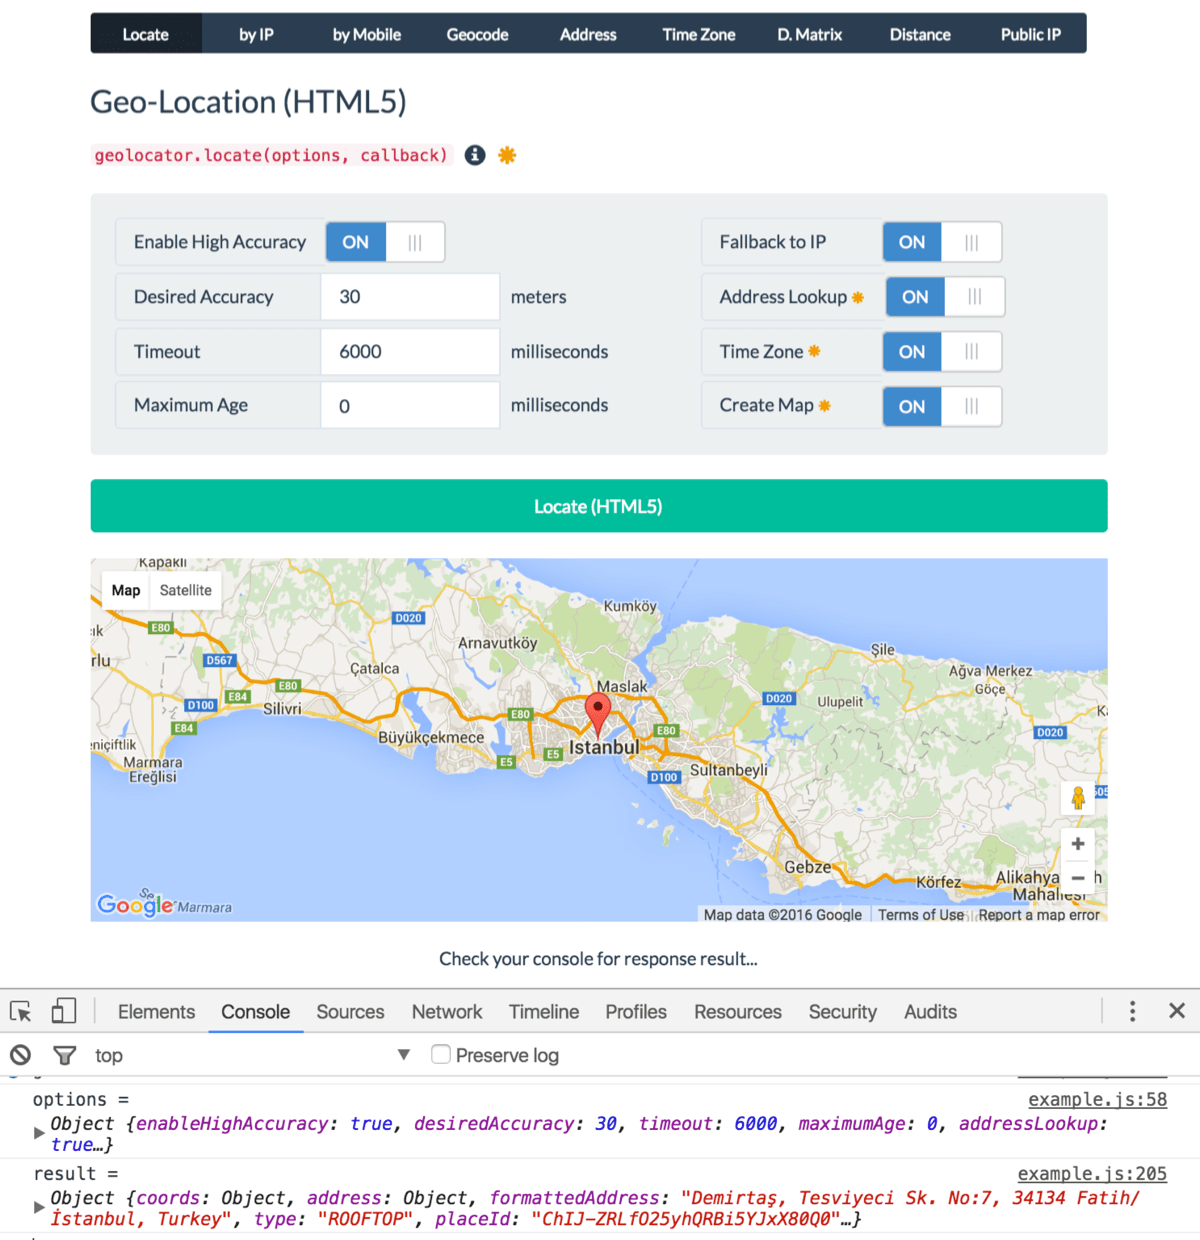Screen dimensions: 1200x1240
Task: Open the top frame dropdown in console
Action: (x=403, y=1054)
